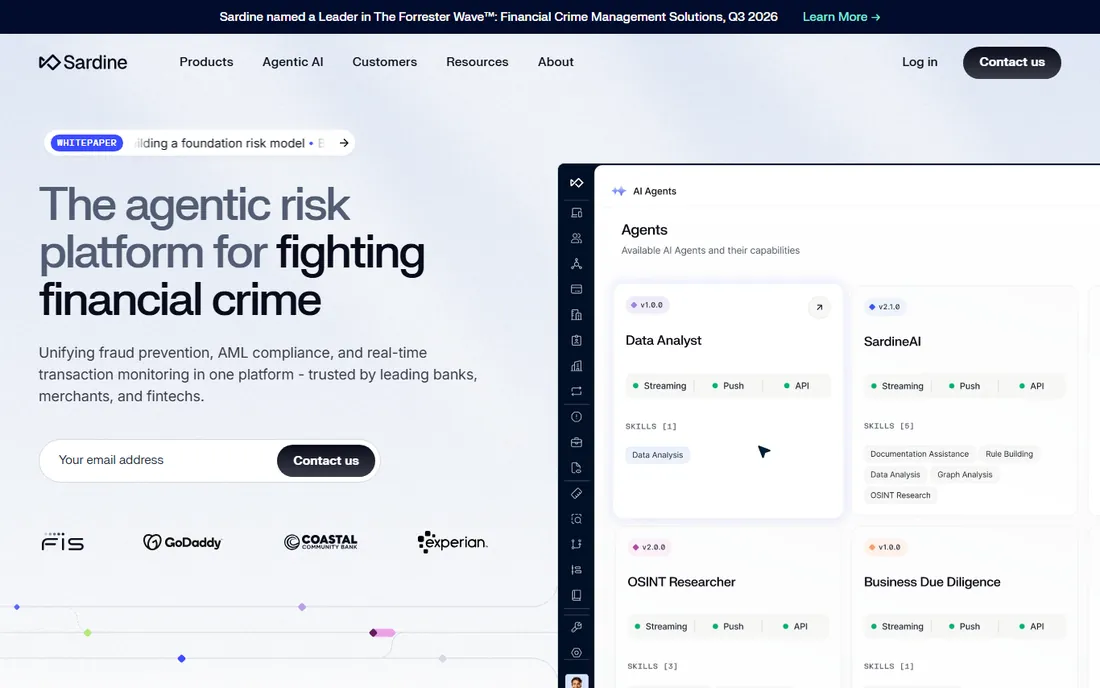Click the repeat arrows icon in the sidebar
The width and height of the screenshot is (1100, 688).
[577, 391]
